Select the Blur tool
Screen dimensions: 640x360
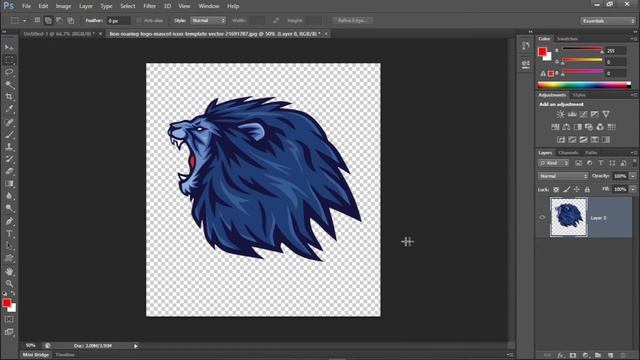coord(9,196)
